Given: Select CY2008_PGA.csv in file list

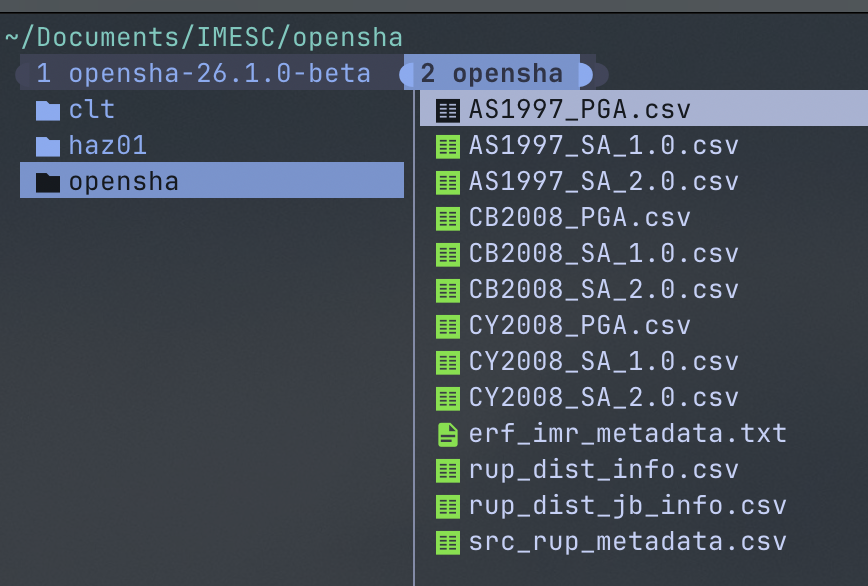Looking at the screenshot, I should [579, 326].
